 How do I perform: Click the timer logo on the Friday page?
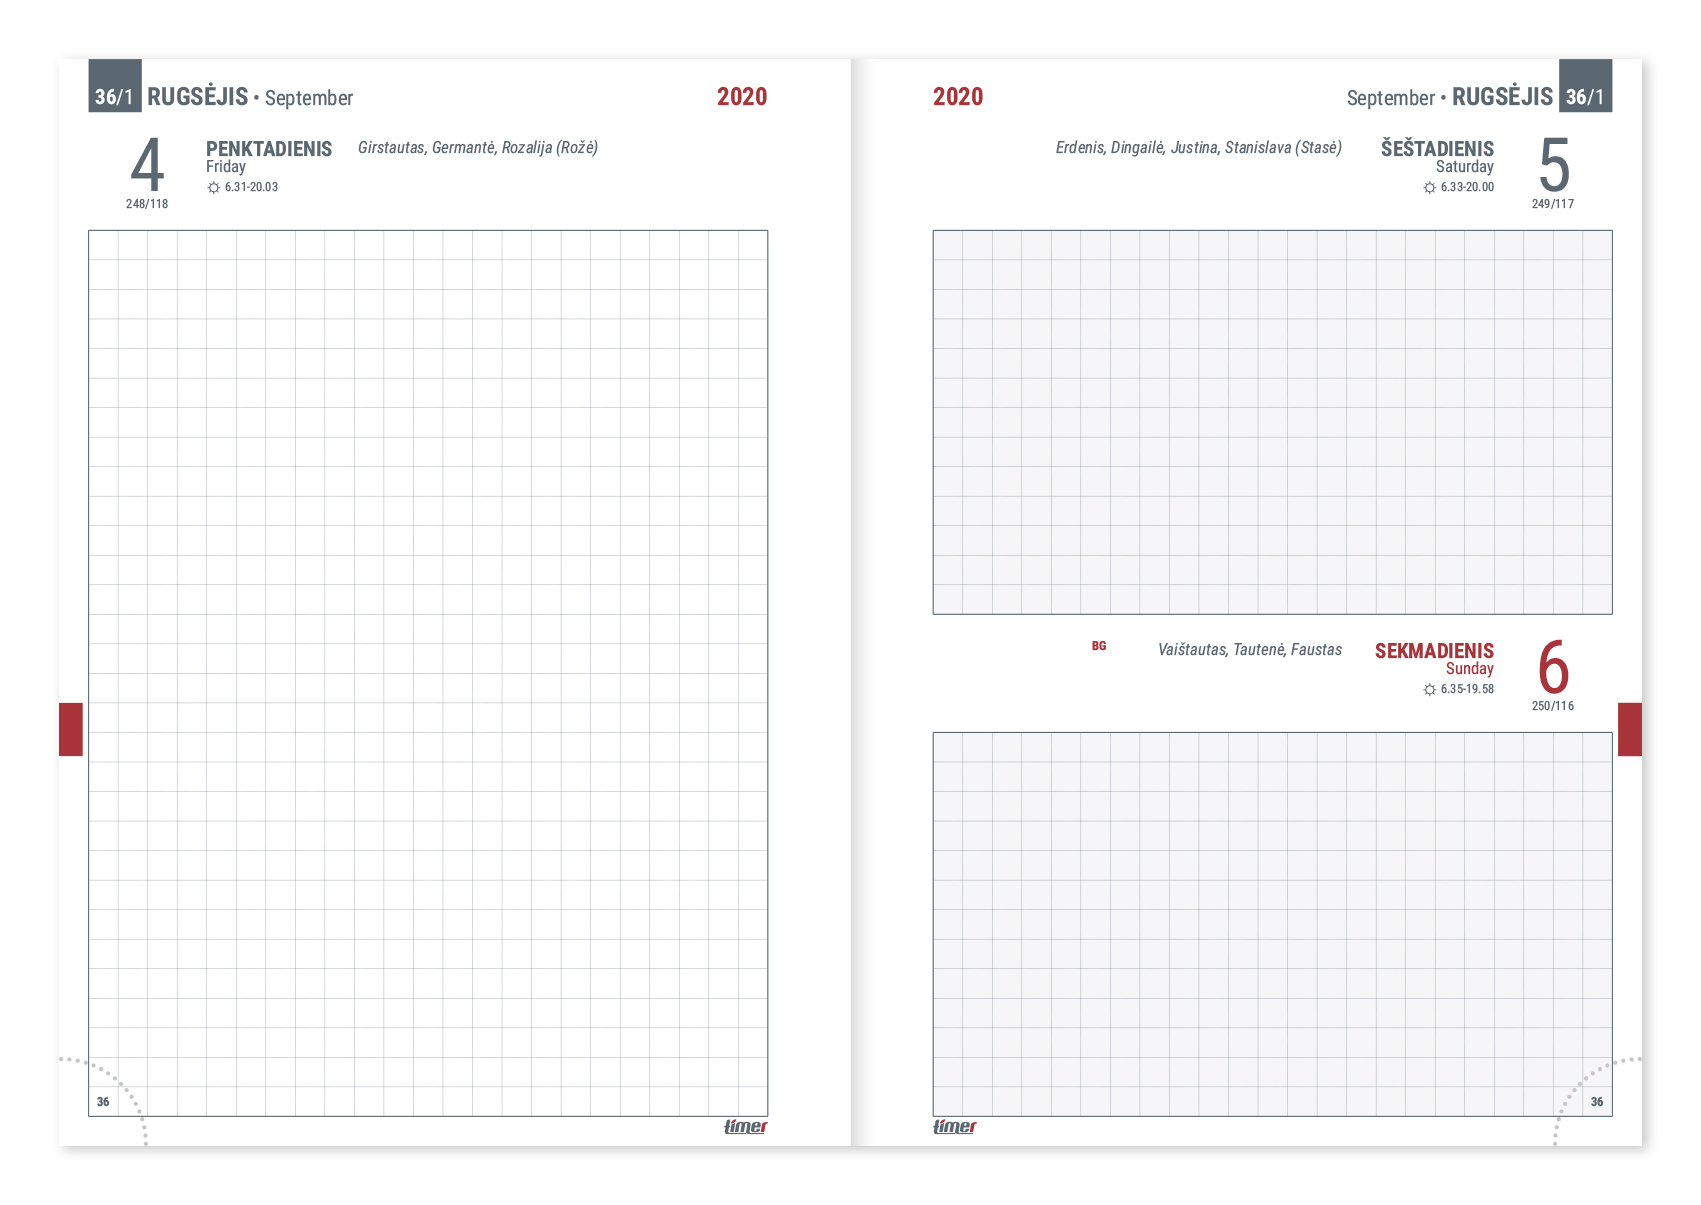coord(746,1127)
